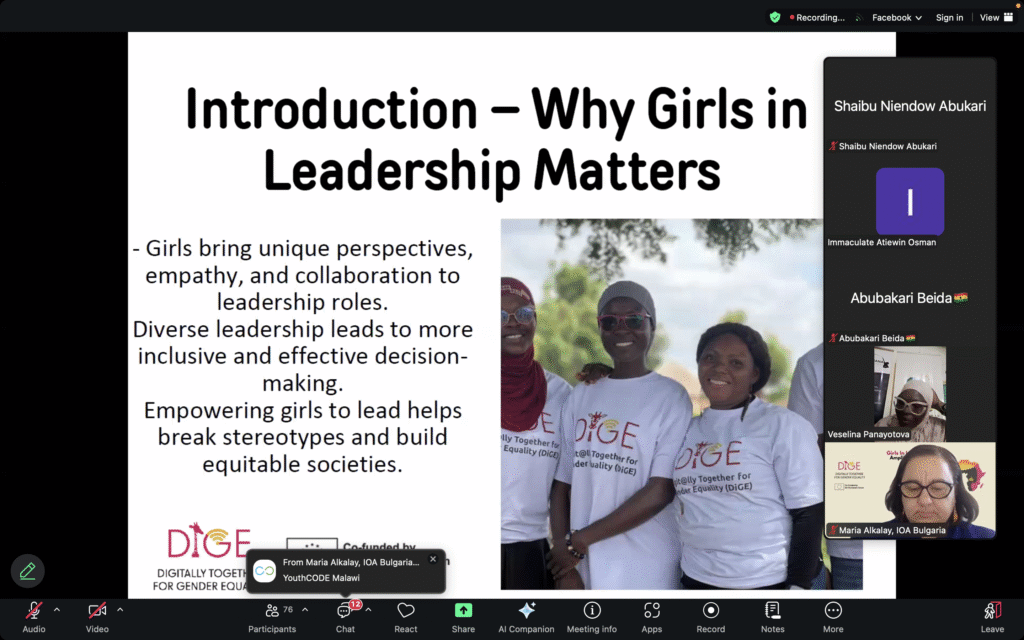The height and width of the screenshot is (640, 1024).
Task: Open the React emoji menu
Action: 406,611
